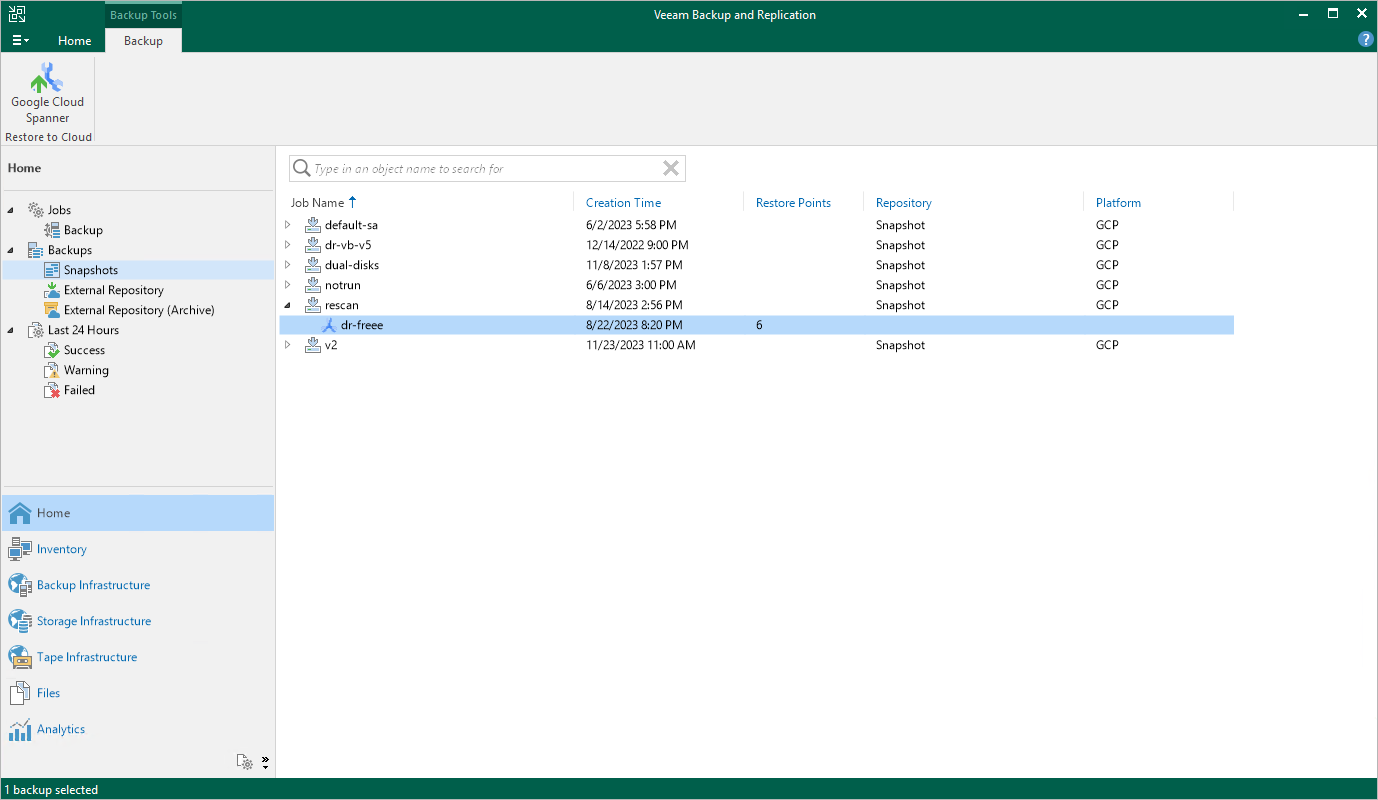Click creation time 6/2/2023 5:58 PM
Image resolution: width=1378 pixels, height=800 pixels.
631,225
